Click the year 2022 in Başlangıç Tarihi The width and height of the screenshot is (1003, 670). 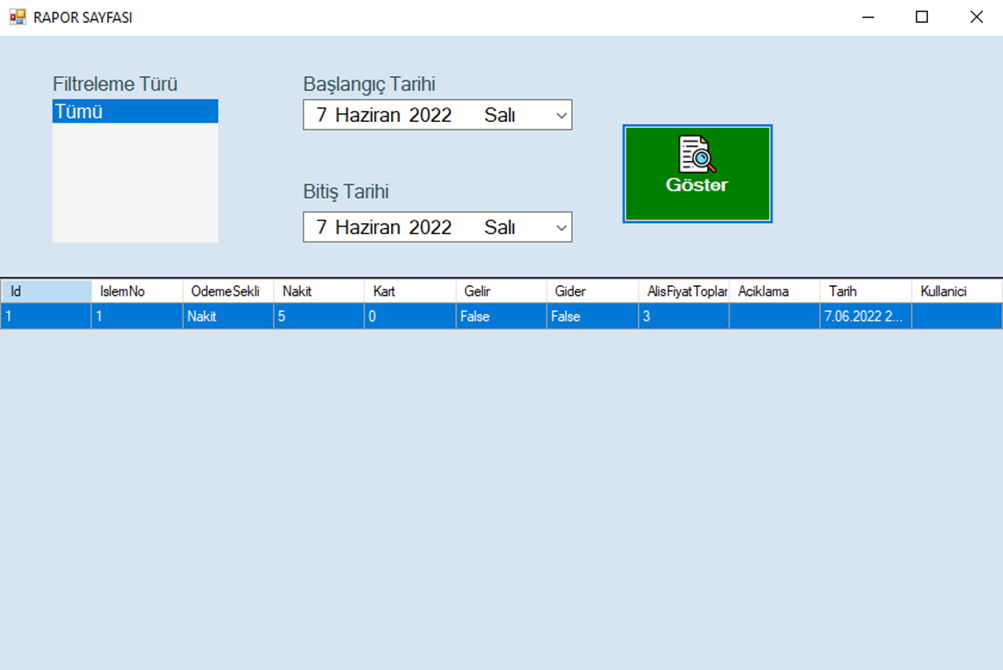[430, 115]
